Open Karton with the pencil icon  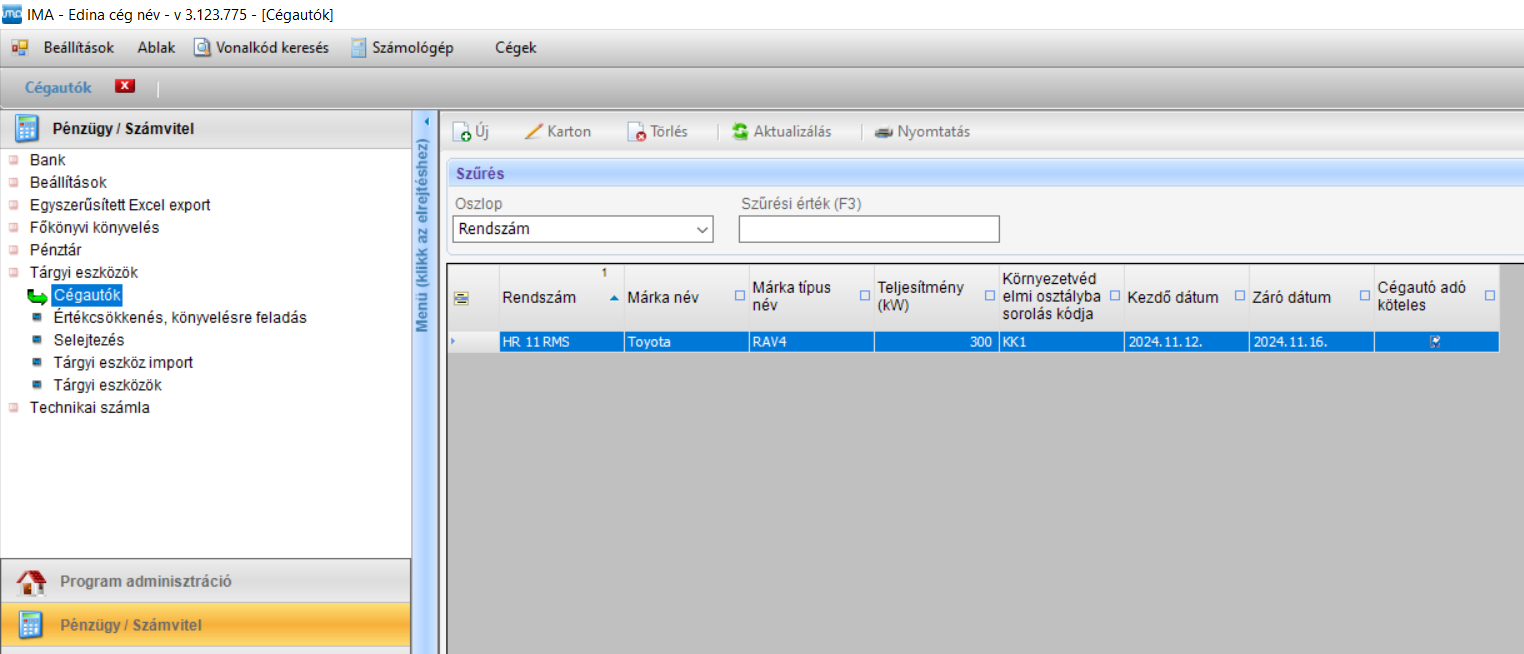[x=534, y=132]
